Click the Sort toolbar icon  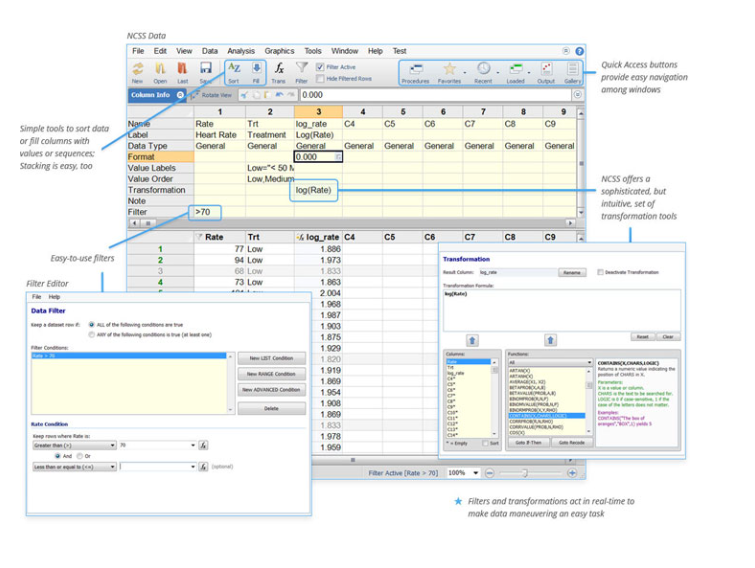233,71
